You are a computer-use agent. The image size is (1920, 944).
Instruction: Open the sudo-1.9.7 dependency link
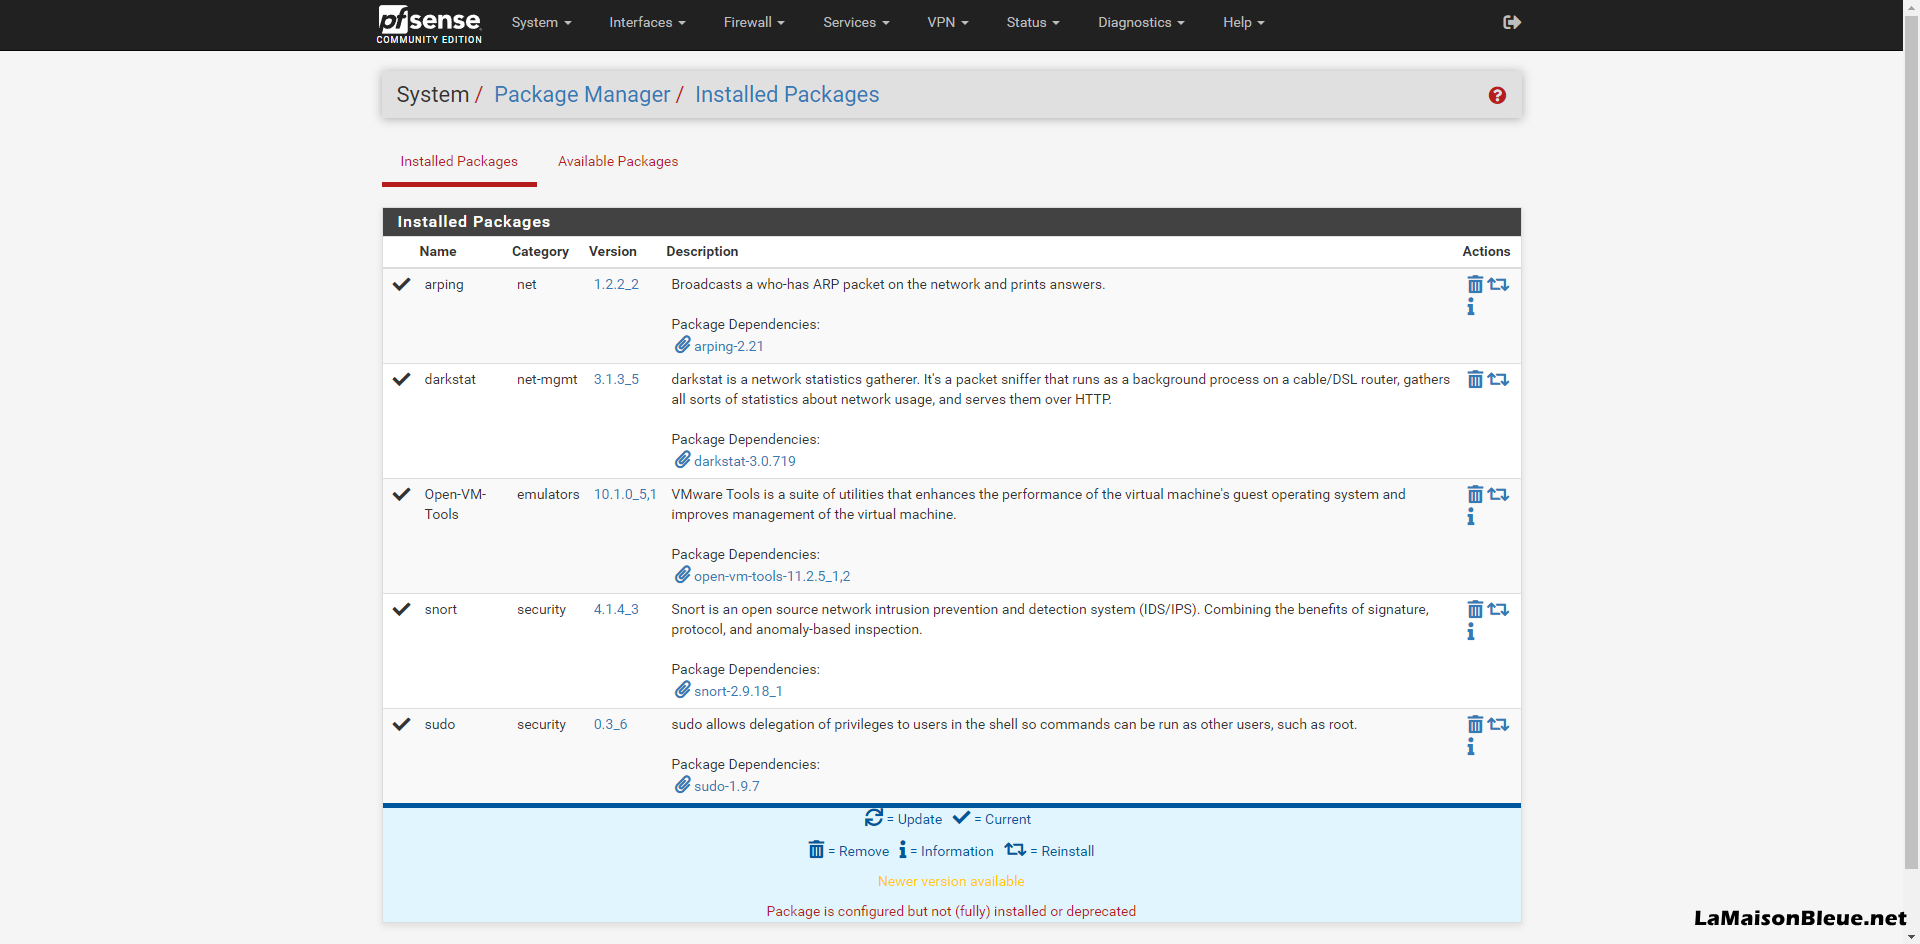point(727,787)
